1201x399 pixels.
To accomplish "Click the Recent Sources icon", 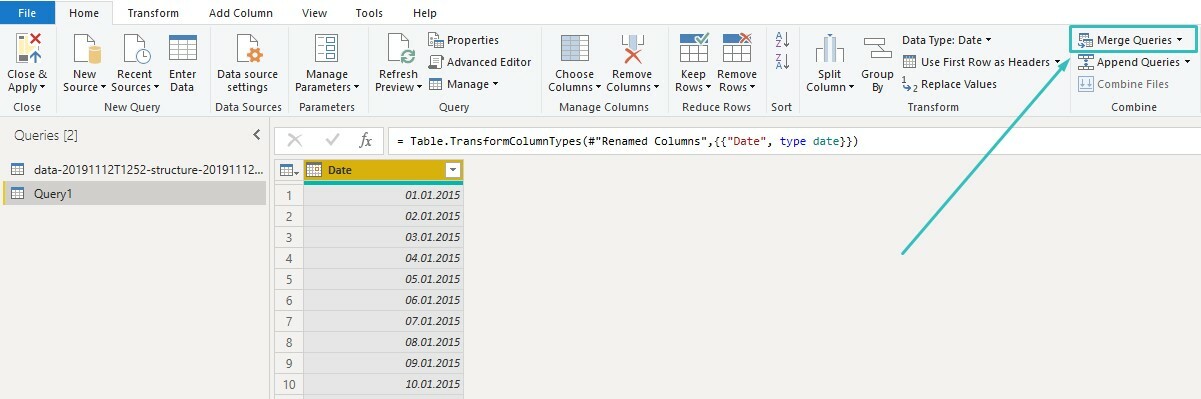I will click(x=134, y=48).
